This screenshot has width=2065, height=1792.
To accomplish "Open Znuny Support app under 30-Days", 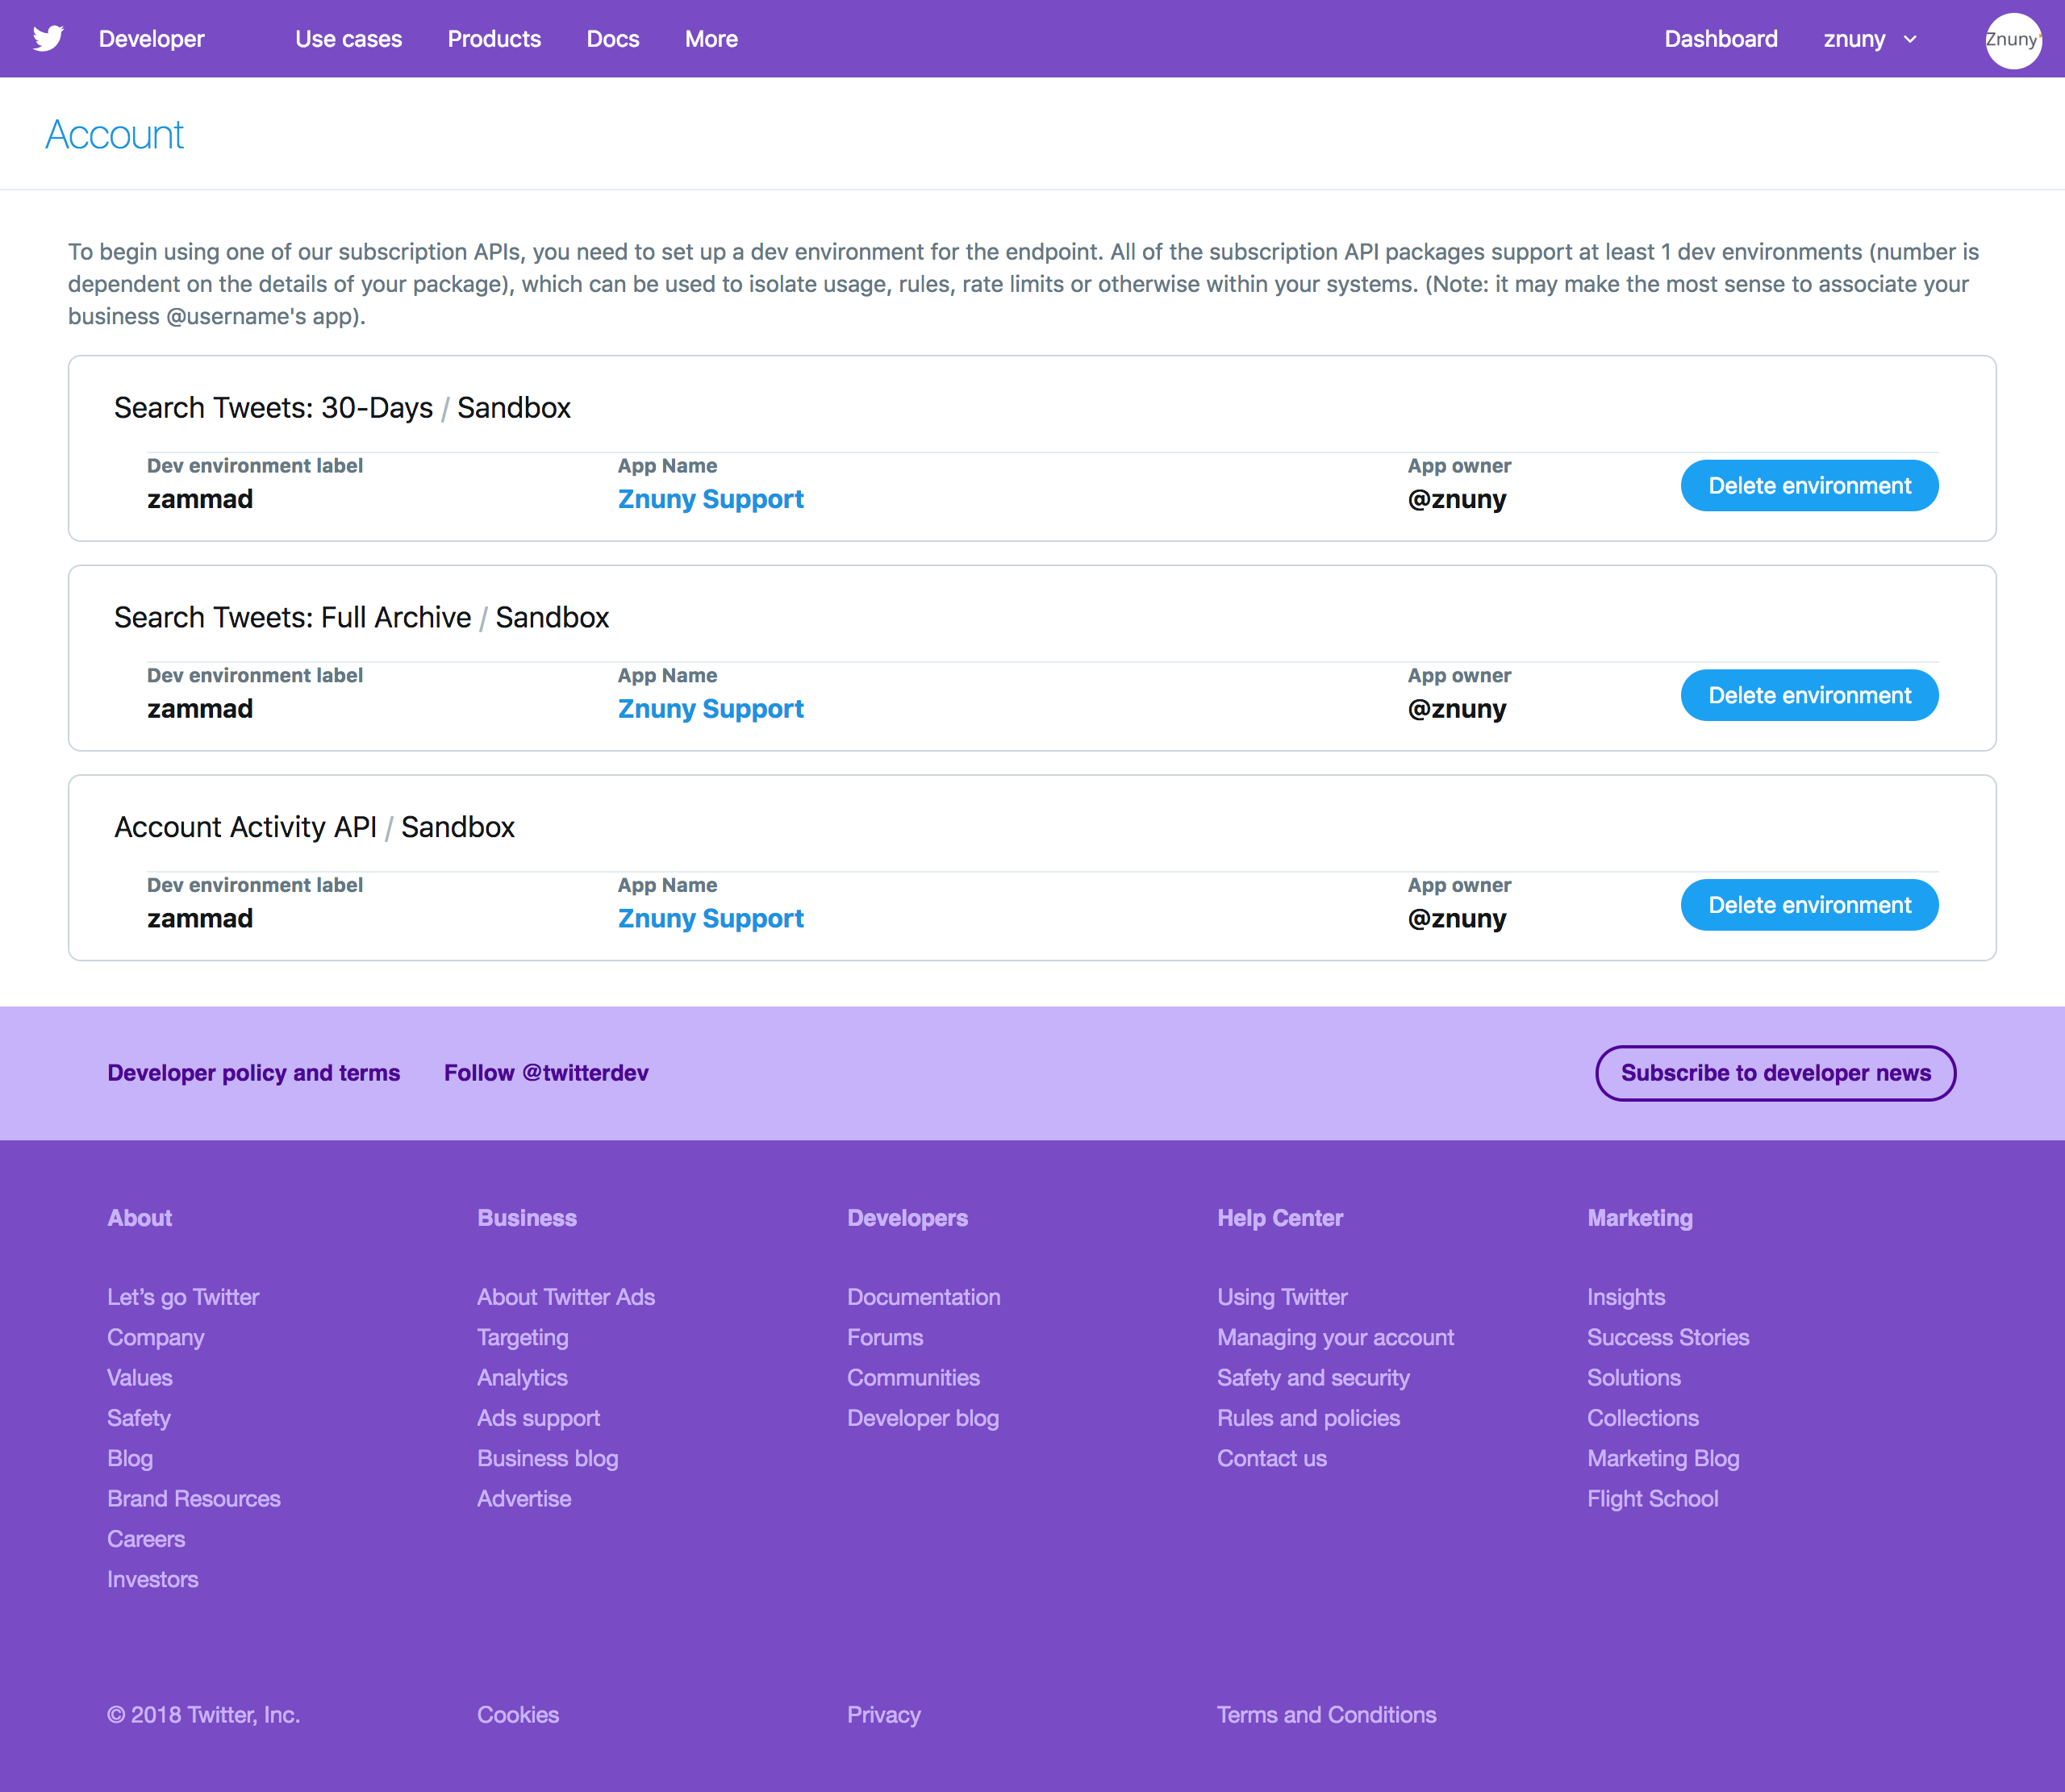I will click(x=710, y=499).
